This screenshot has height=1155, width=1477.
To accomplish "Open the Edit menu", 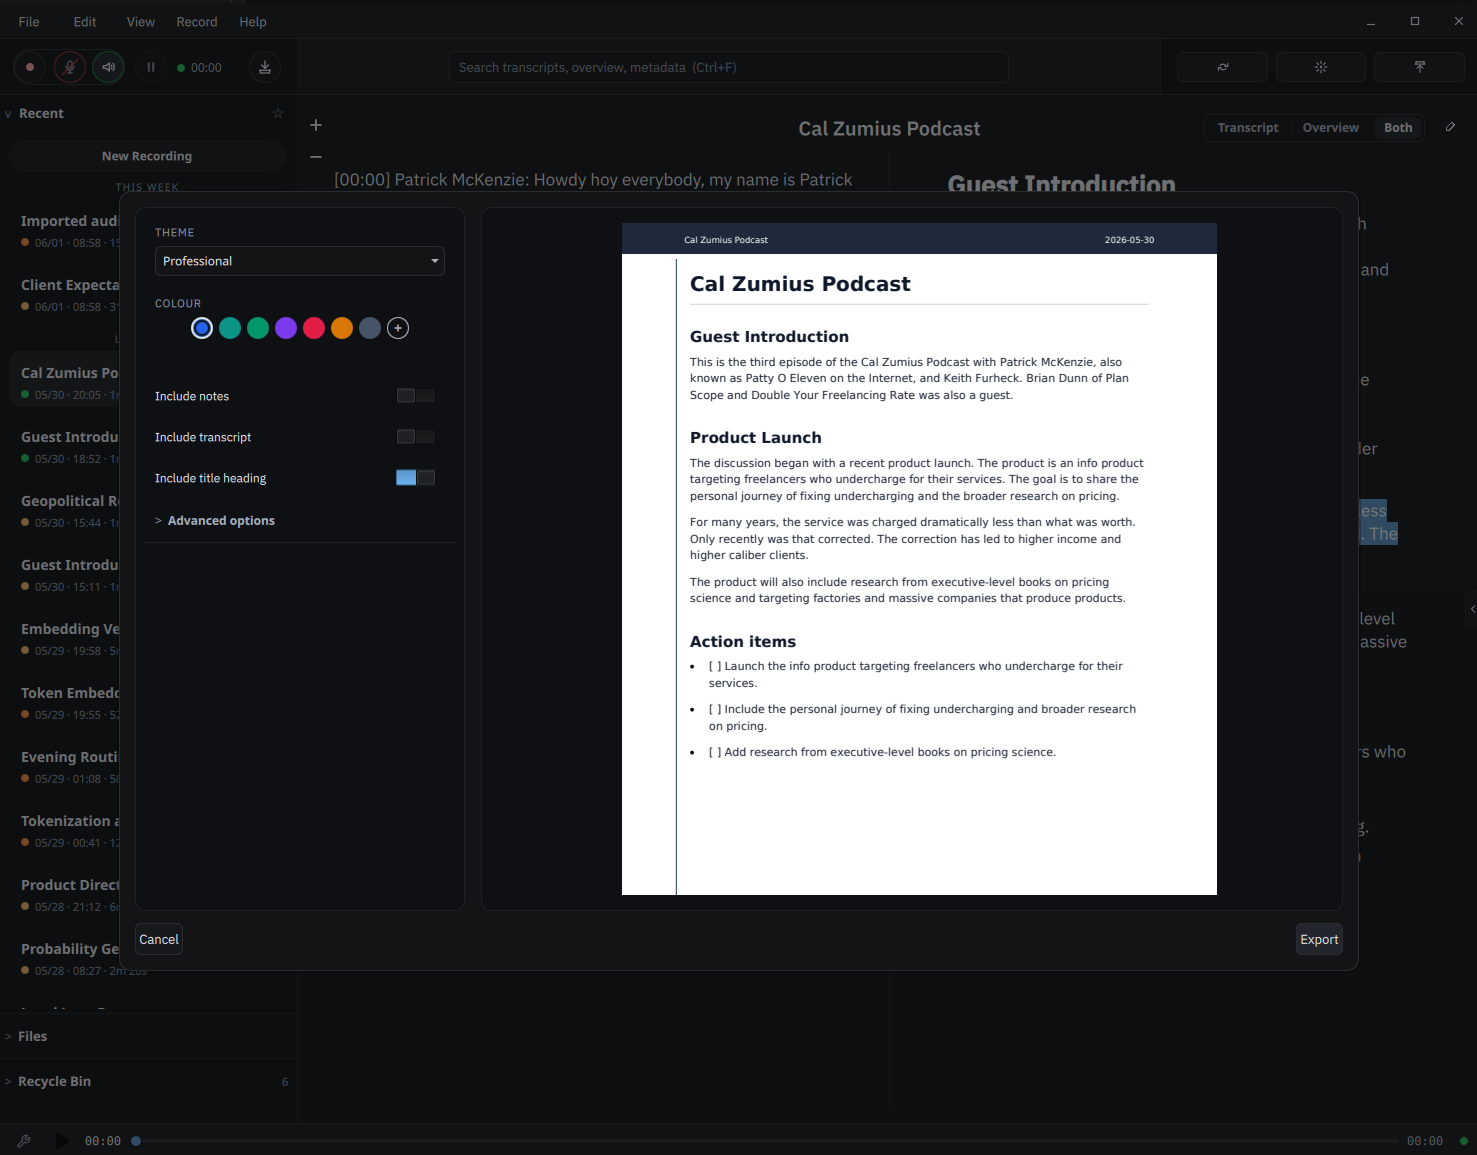I will pos(85,22).
